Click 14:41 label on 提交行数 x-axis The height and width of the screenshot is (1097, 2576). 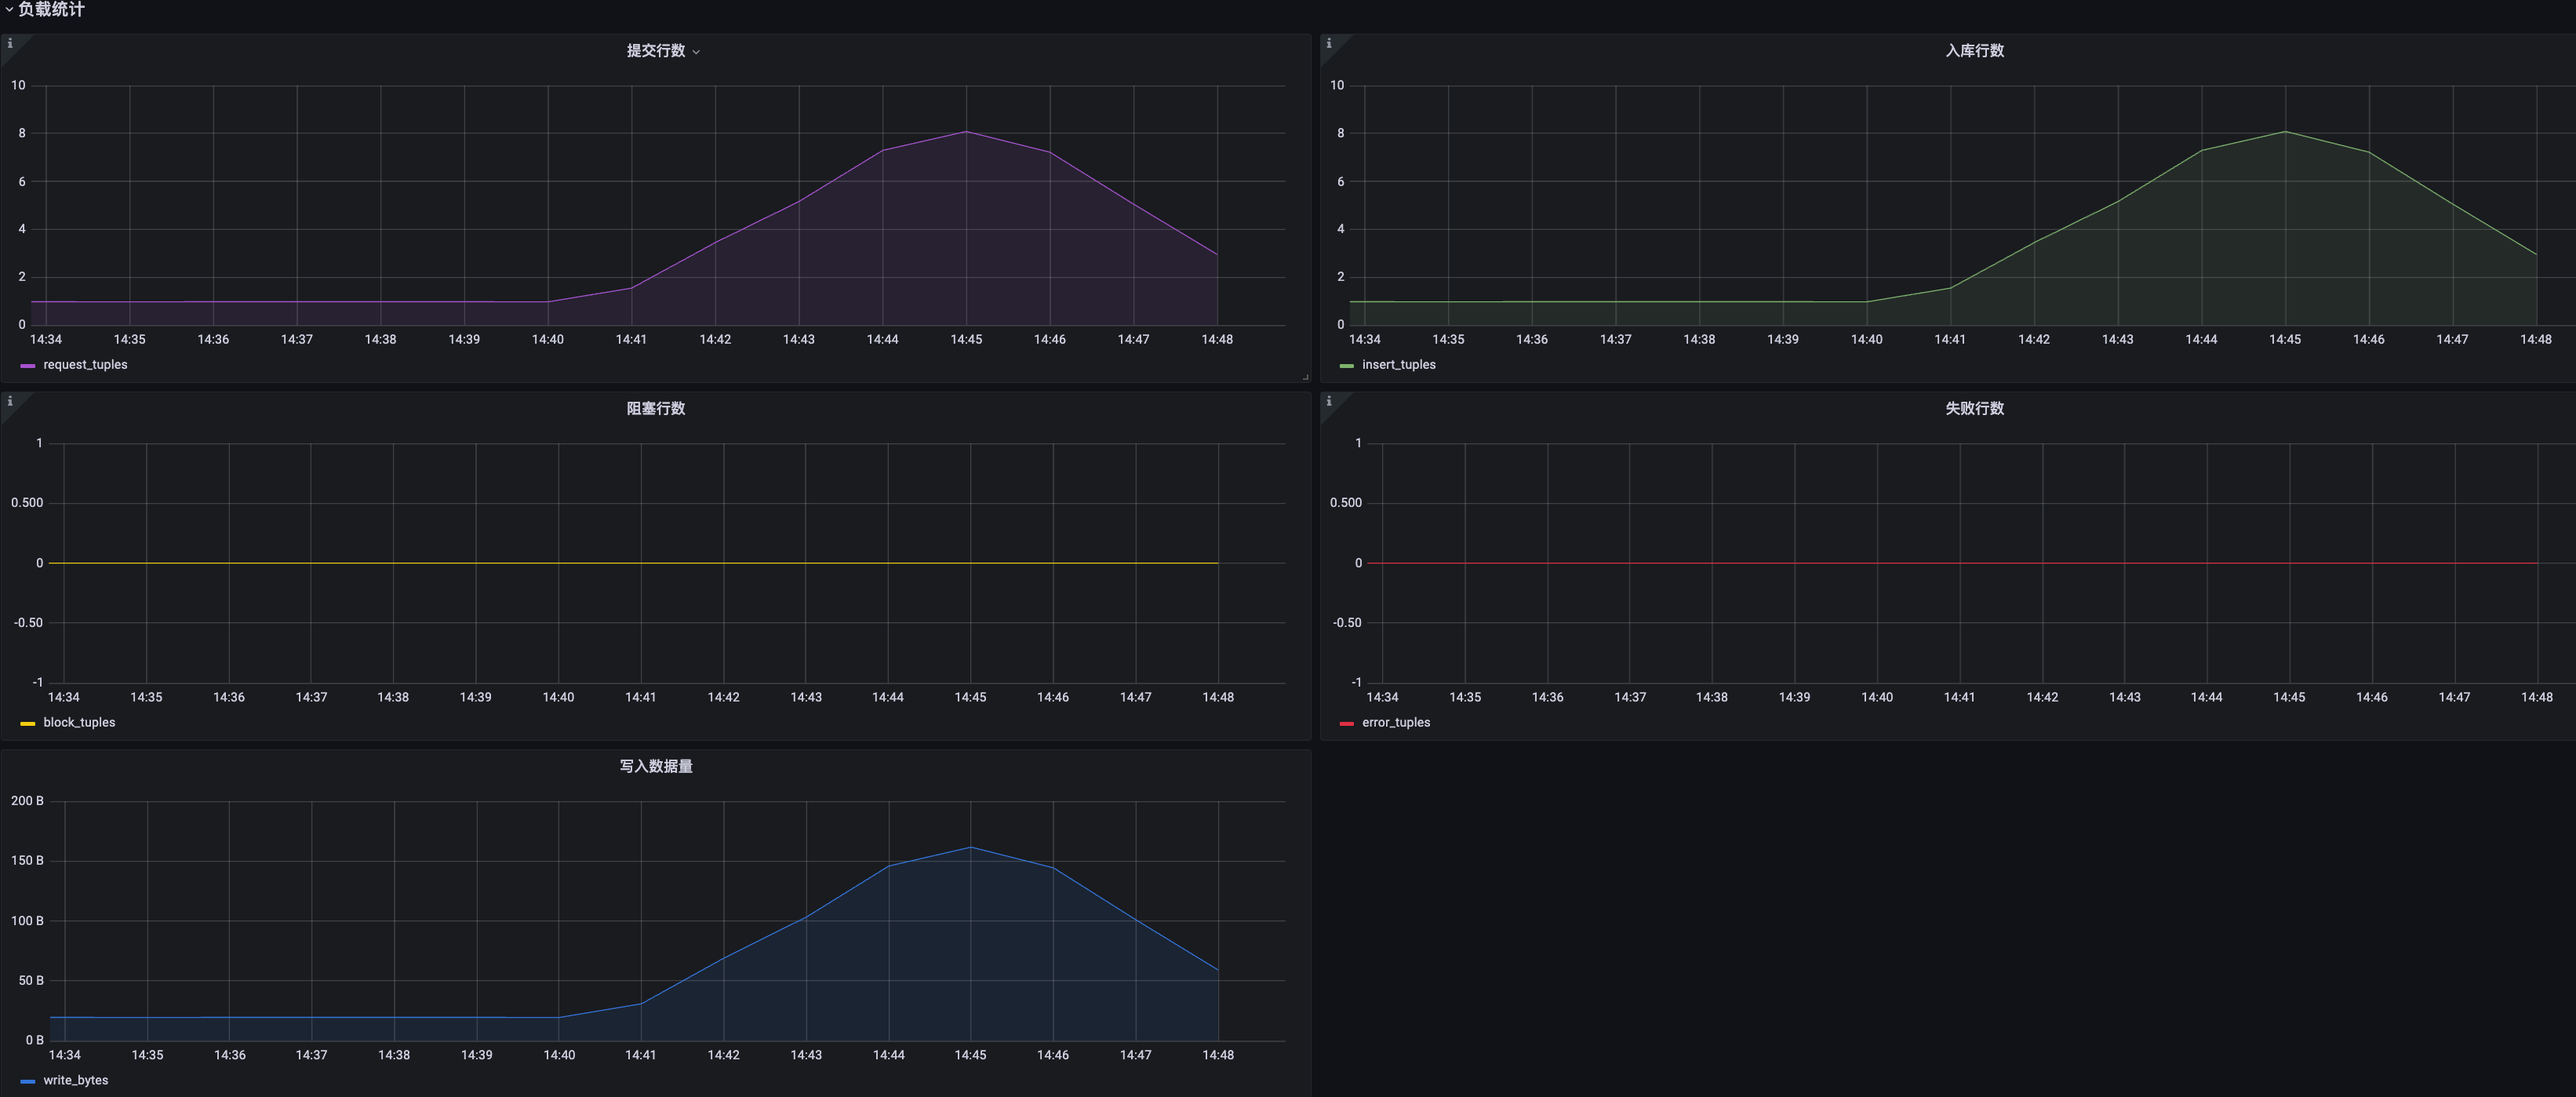tap(631, 340)
